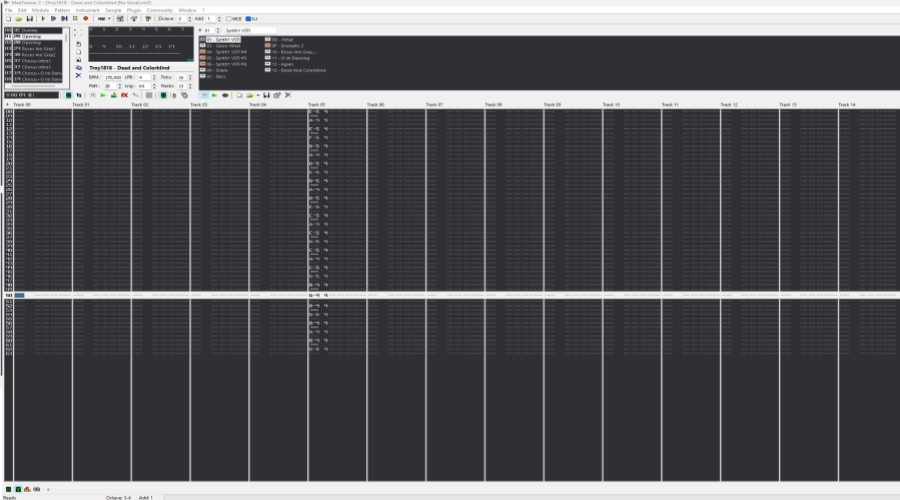Open the Plugin menu
The width and height of the screenshot is (900, 500).
coord(134,10)
